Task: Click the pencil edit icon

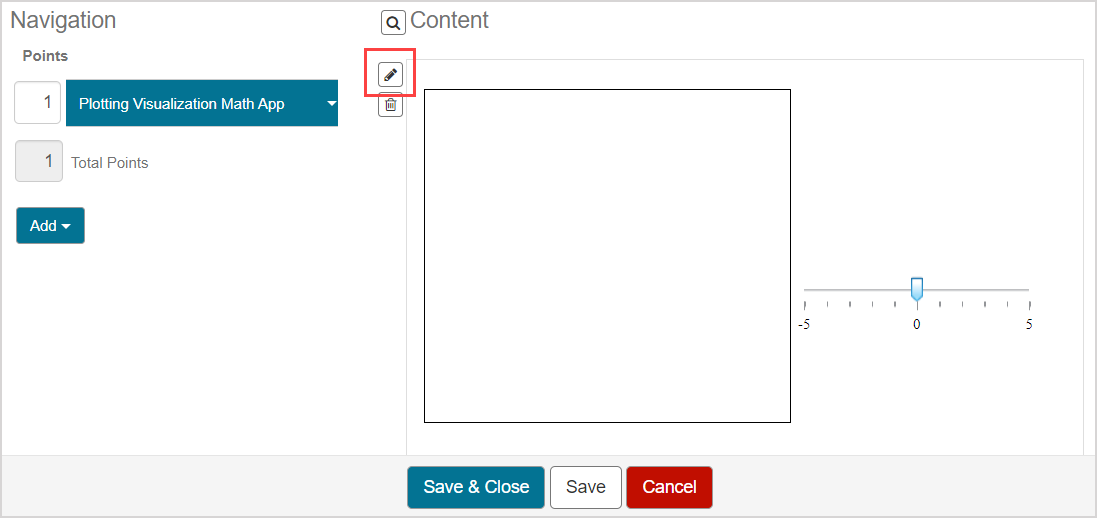Action: 390,74
